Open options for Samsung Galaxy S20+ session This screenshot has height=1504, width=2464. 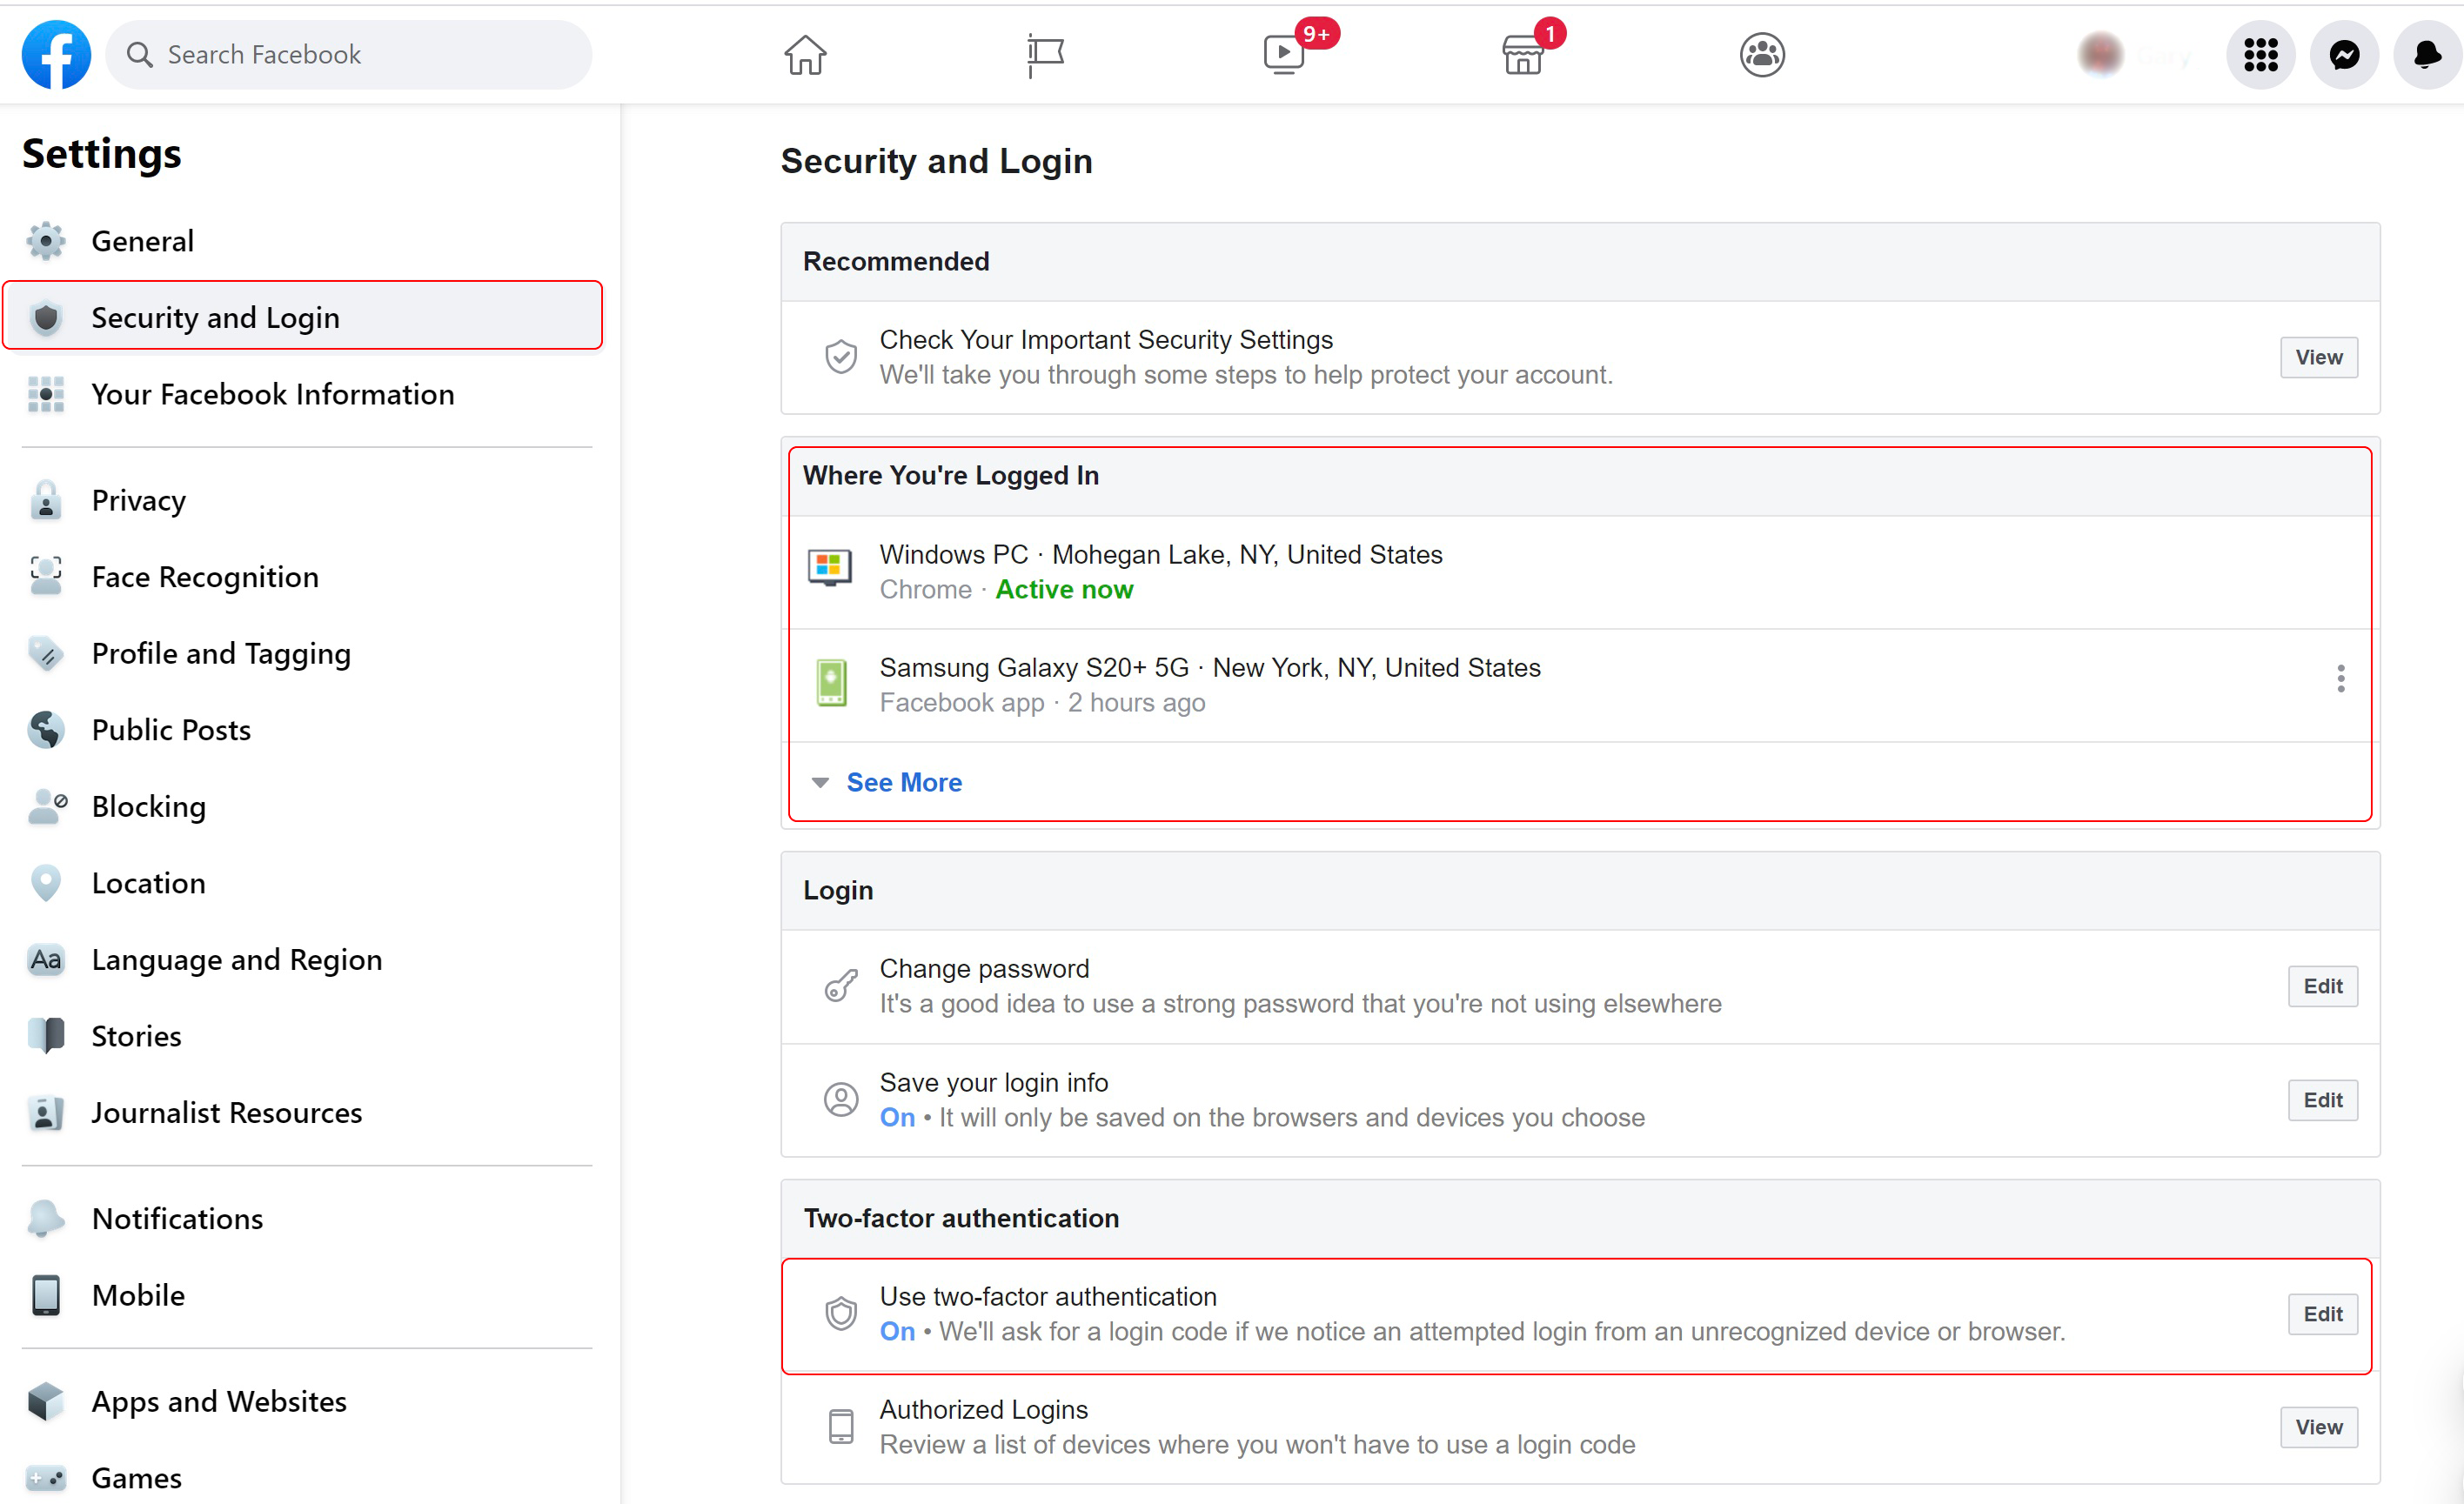point(2340,678)
